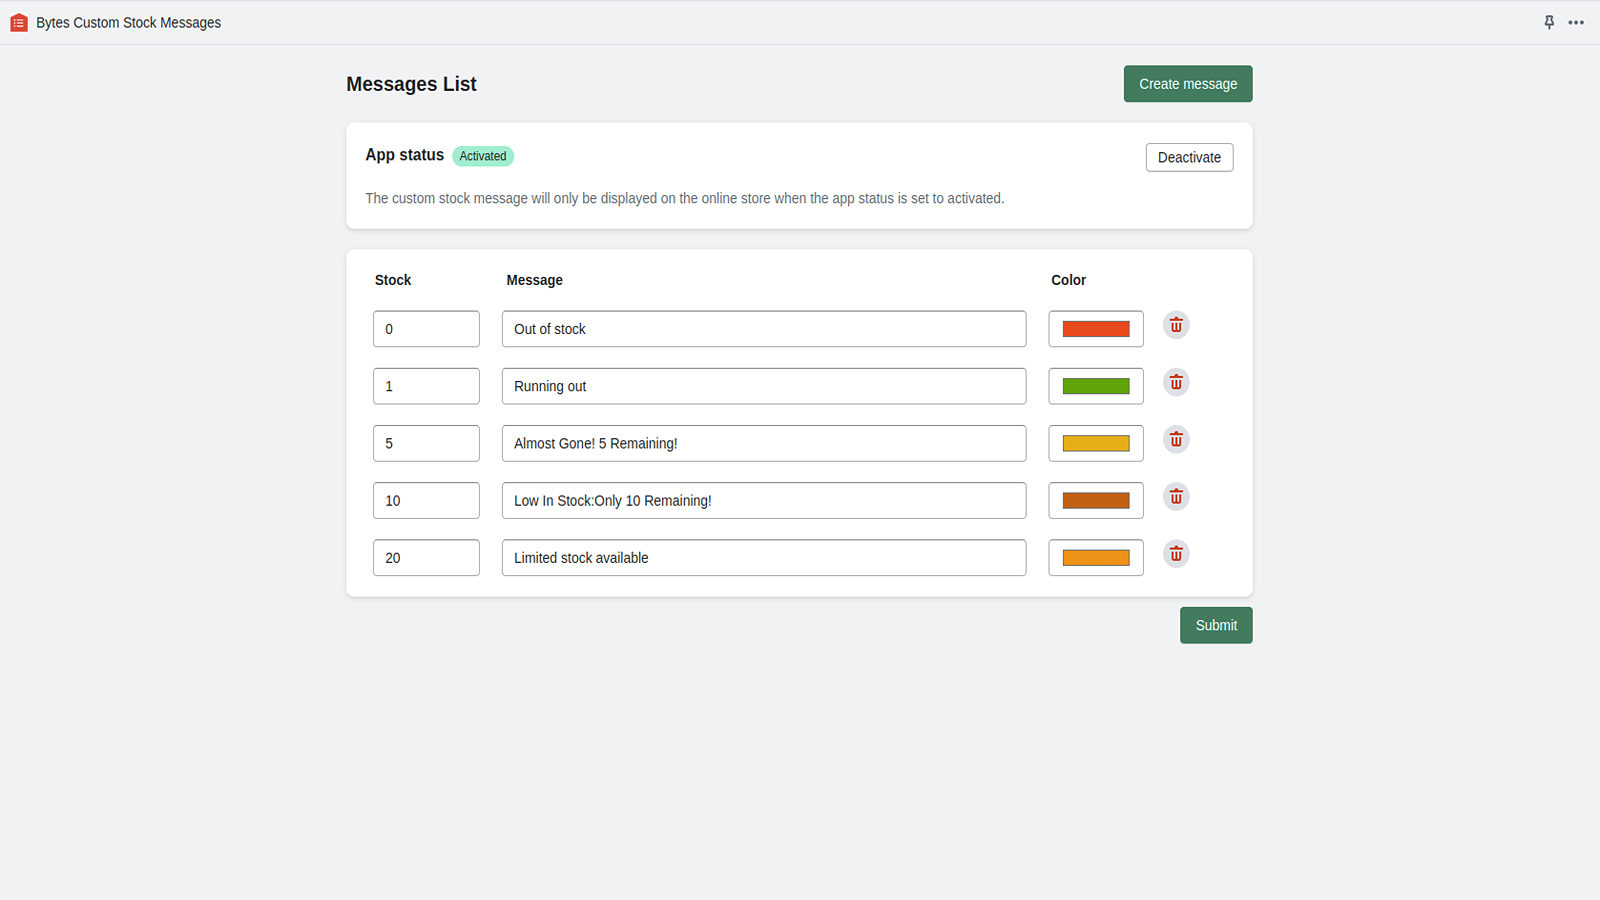This screenshot has width=1600, height=900.
Task: Focus the stock field with value 20
Action: pos(426,558)
